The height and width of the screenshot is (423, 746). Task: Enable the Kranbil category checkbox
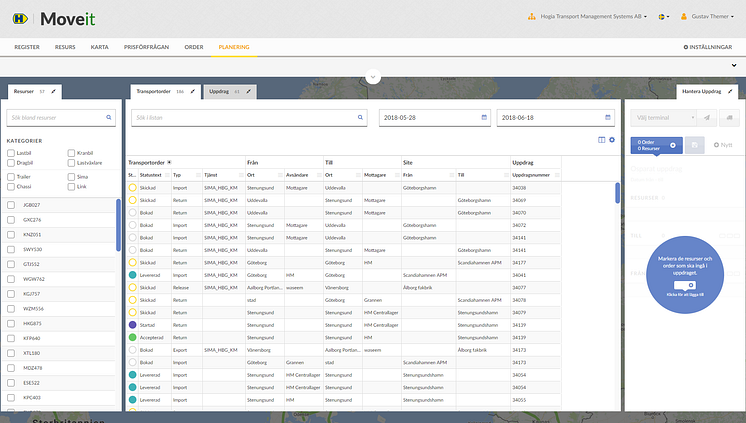click(71, 153)
